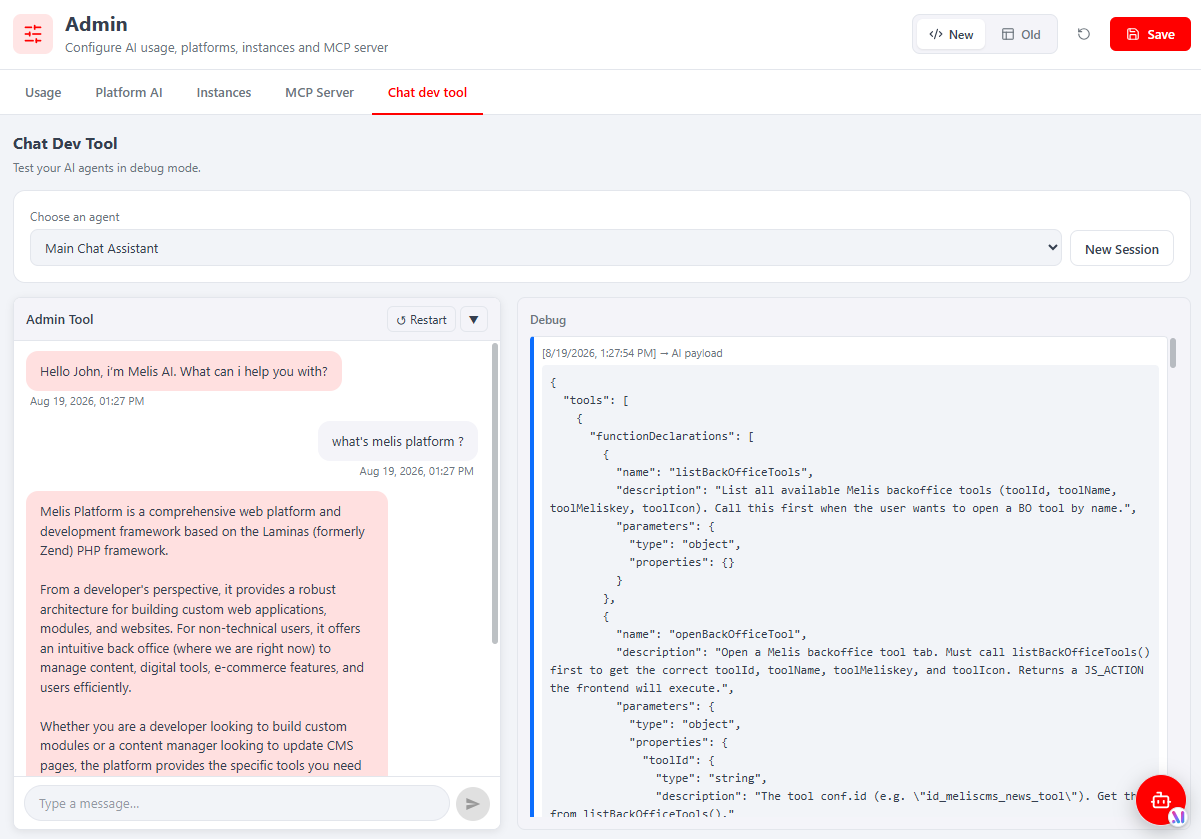
Task: Open the Choose an agent dropdown
Action: click(x=546, y=248)
